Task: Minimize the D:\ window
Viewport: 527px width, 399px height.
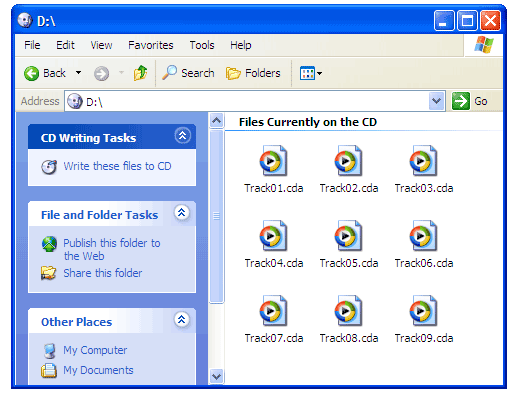Action: pyautogui.click(x=444, y=21)
